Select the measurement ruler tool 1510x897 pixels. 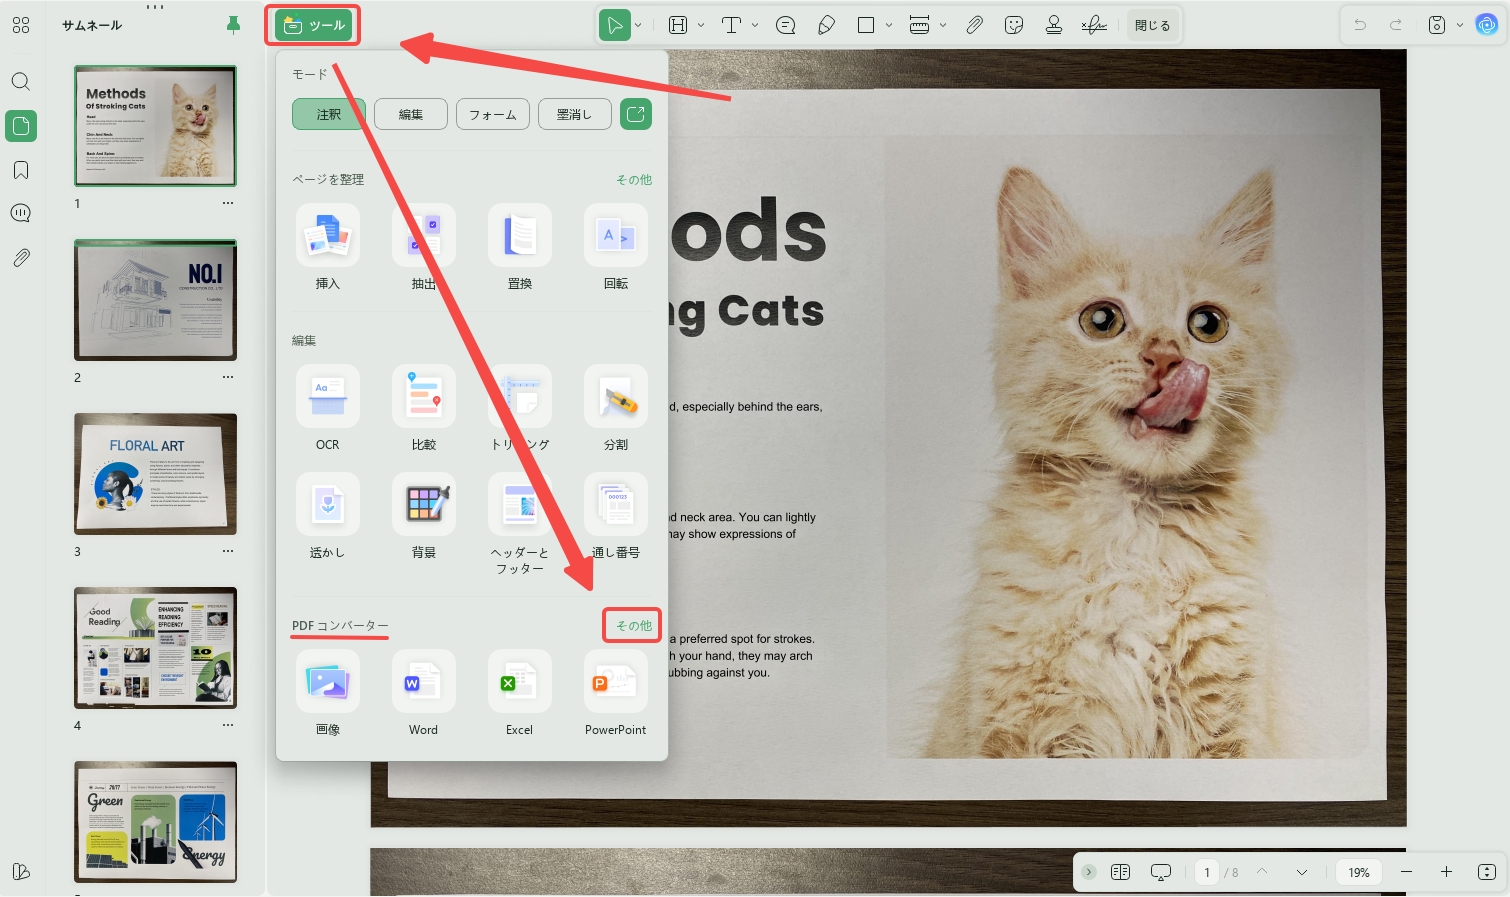[x=920, y=25]
